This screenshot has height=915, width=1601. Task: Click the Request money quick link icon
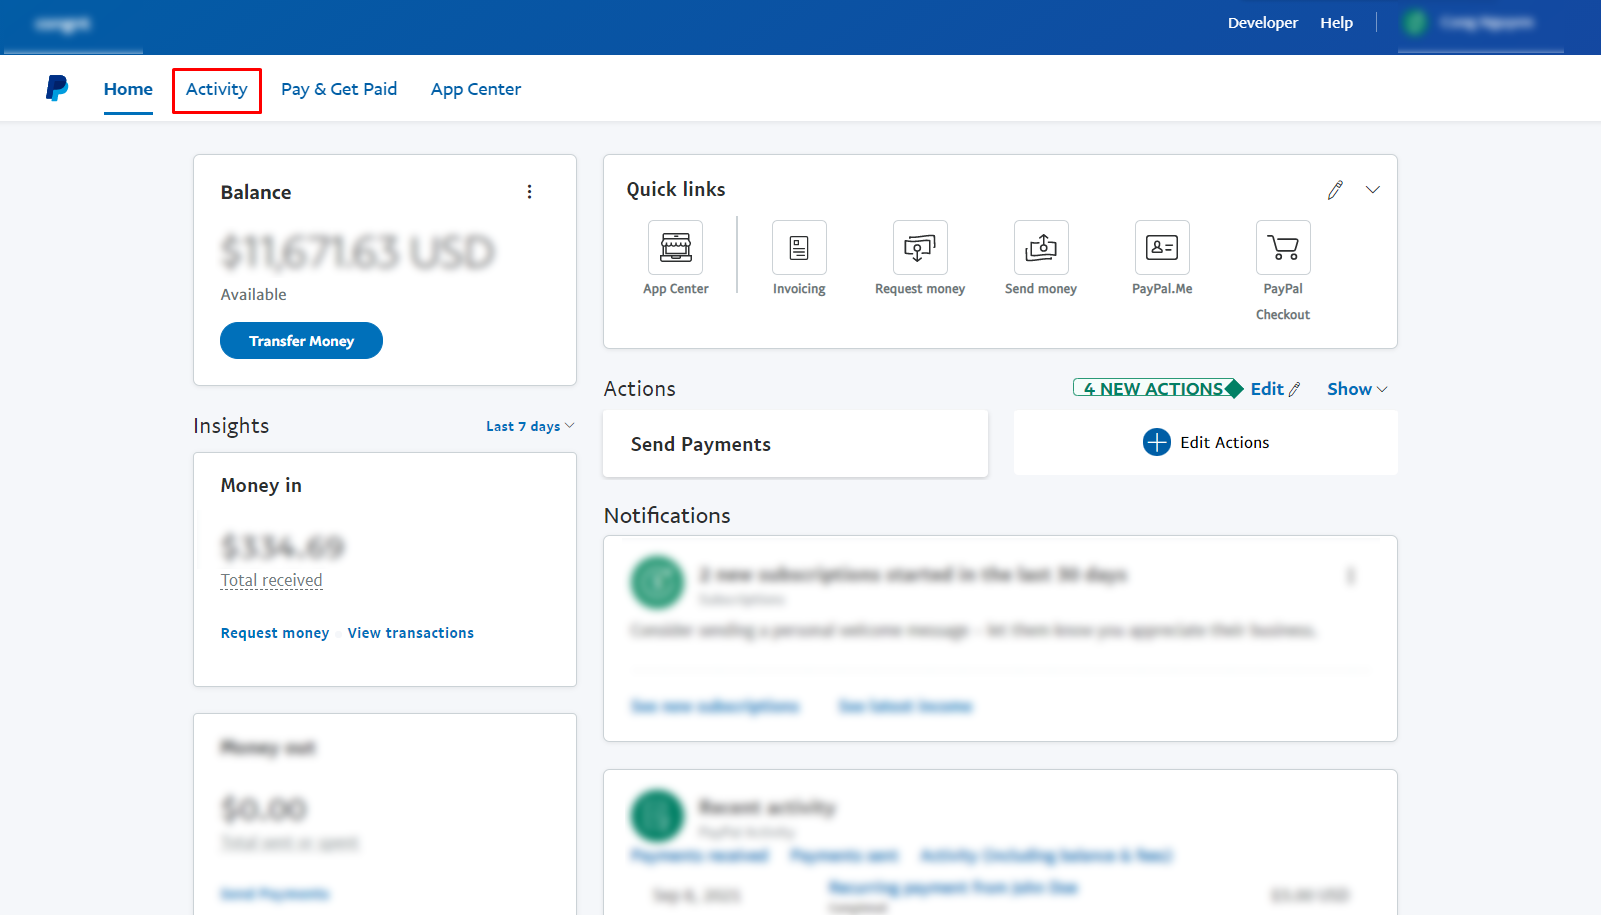pos(919,248)
